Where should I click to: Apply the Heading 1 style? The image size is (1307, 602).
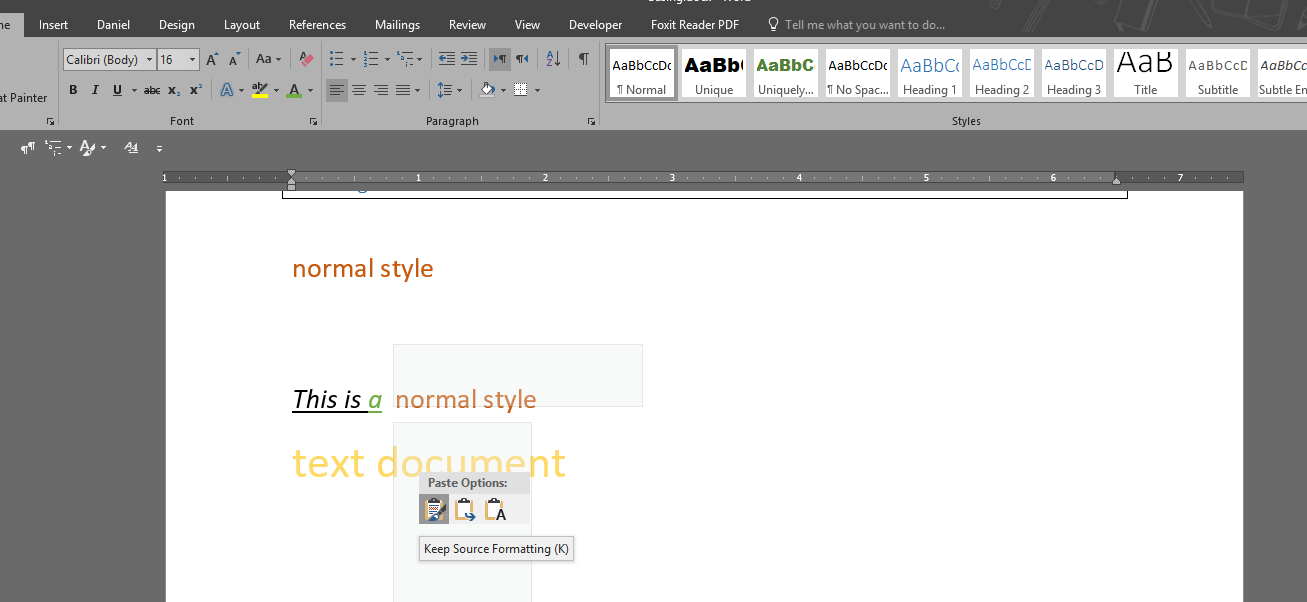(929, 74)
